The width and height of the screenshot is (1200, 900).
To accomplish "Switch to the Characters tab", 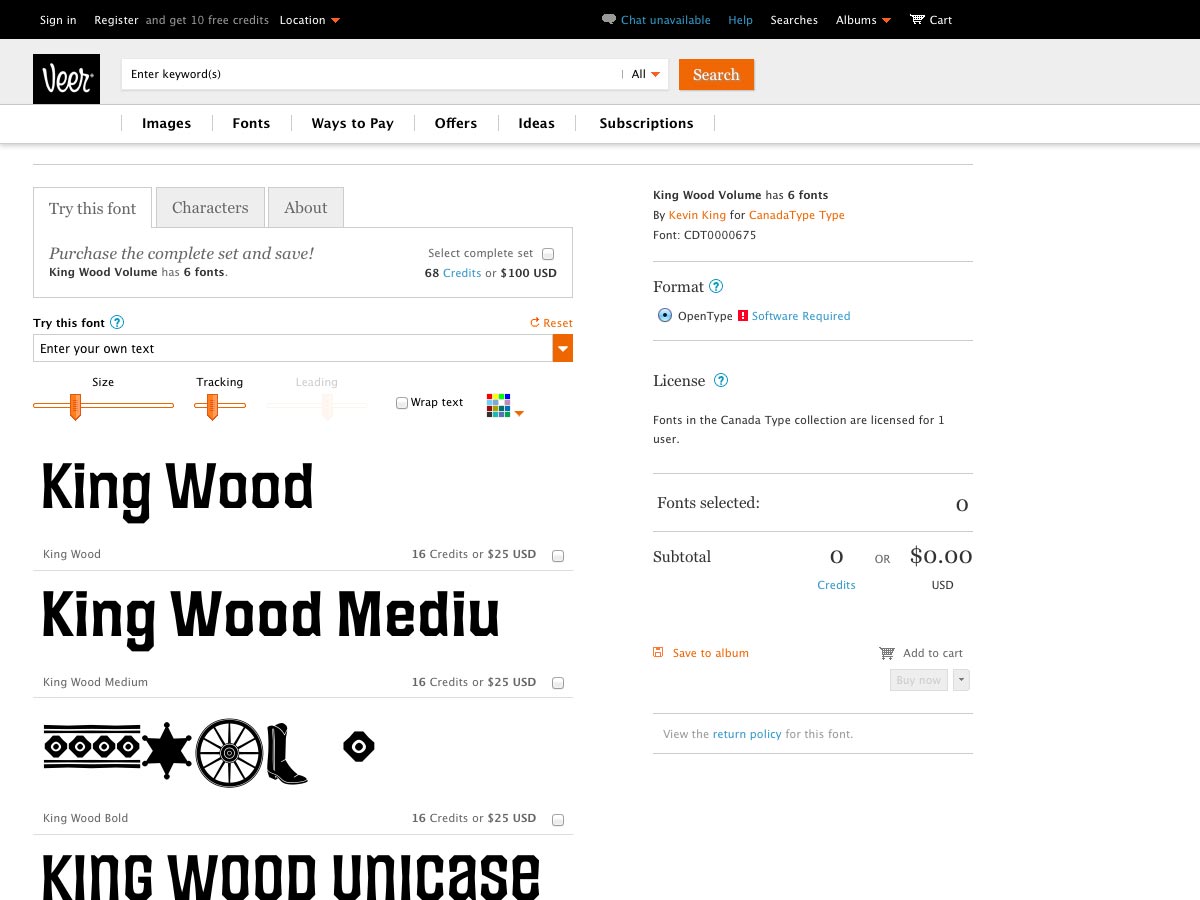I will (210, 208).
